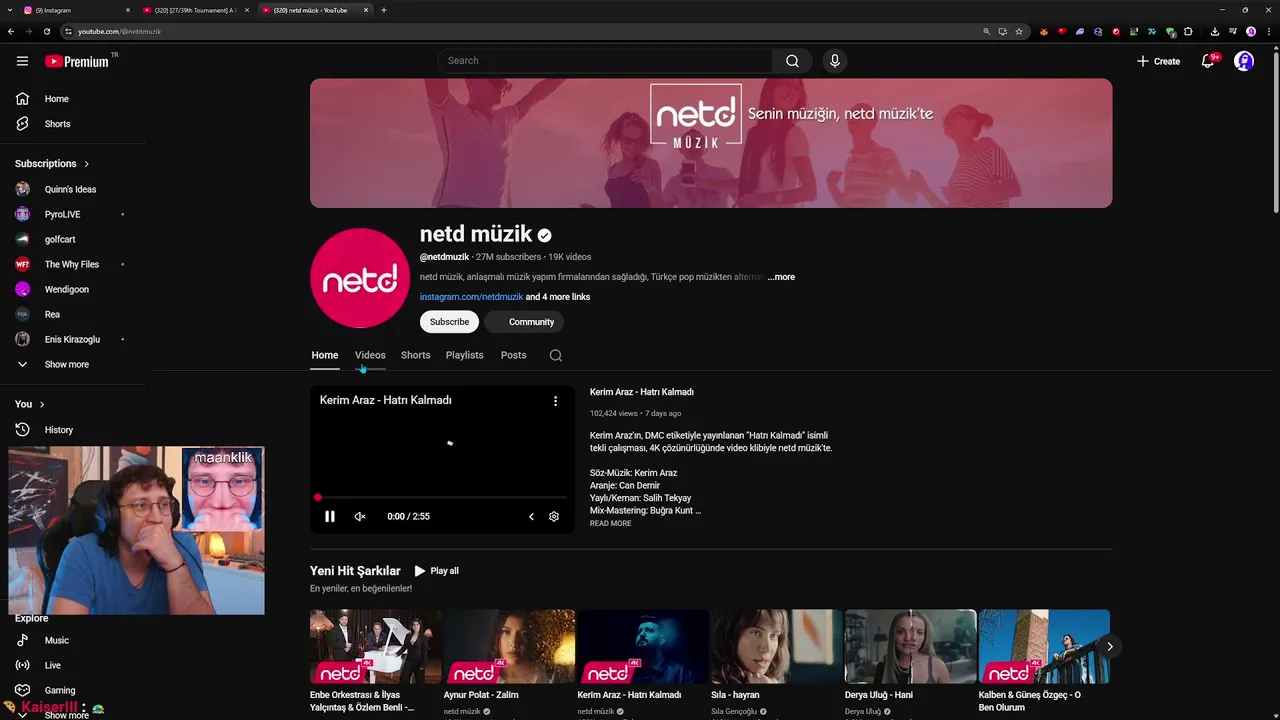Open the install app icon in address bar

[1002, 31]
